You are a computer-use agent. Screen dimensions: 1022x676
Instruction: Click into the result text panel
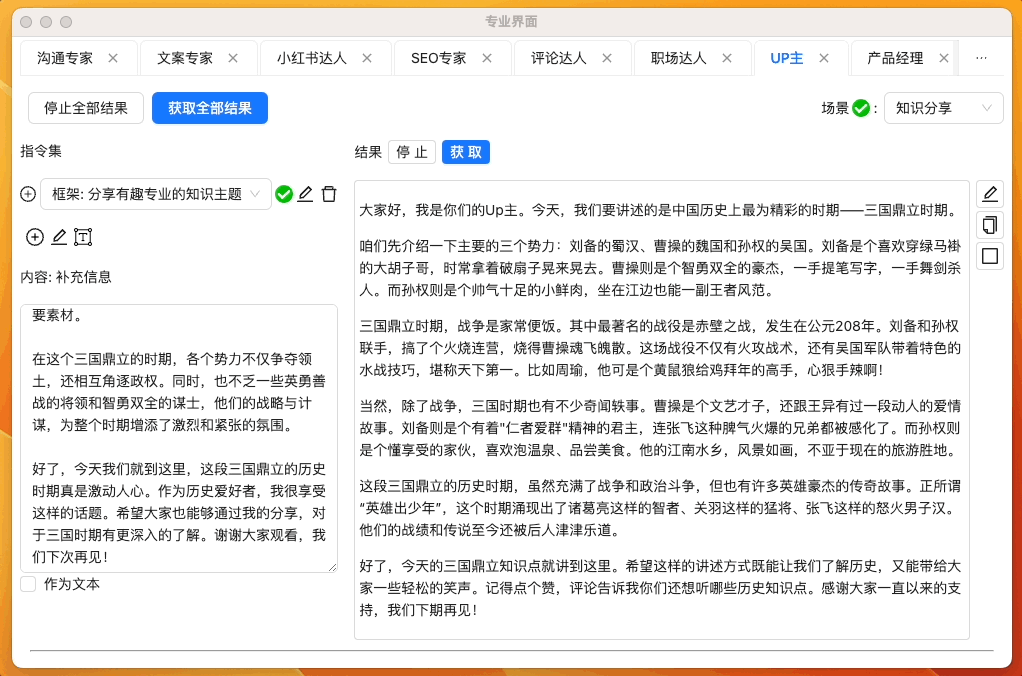tap(662, 410)
